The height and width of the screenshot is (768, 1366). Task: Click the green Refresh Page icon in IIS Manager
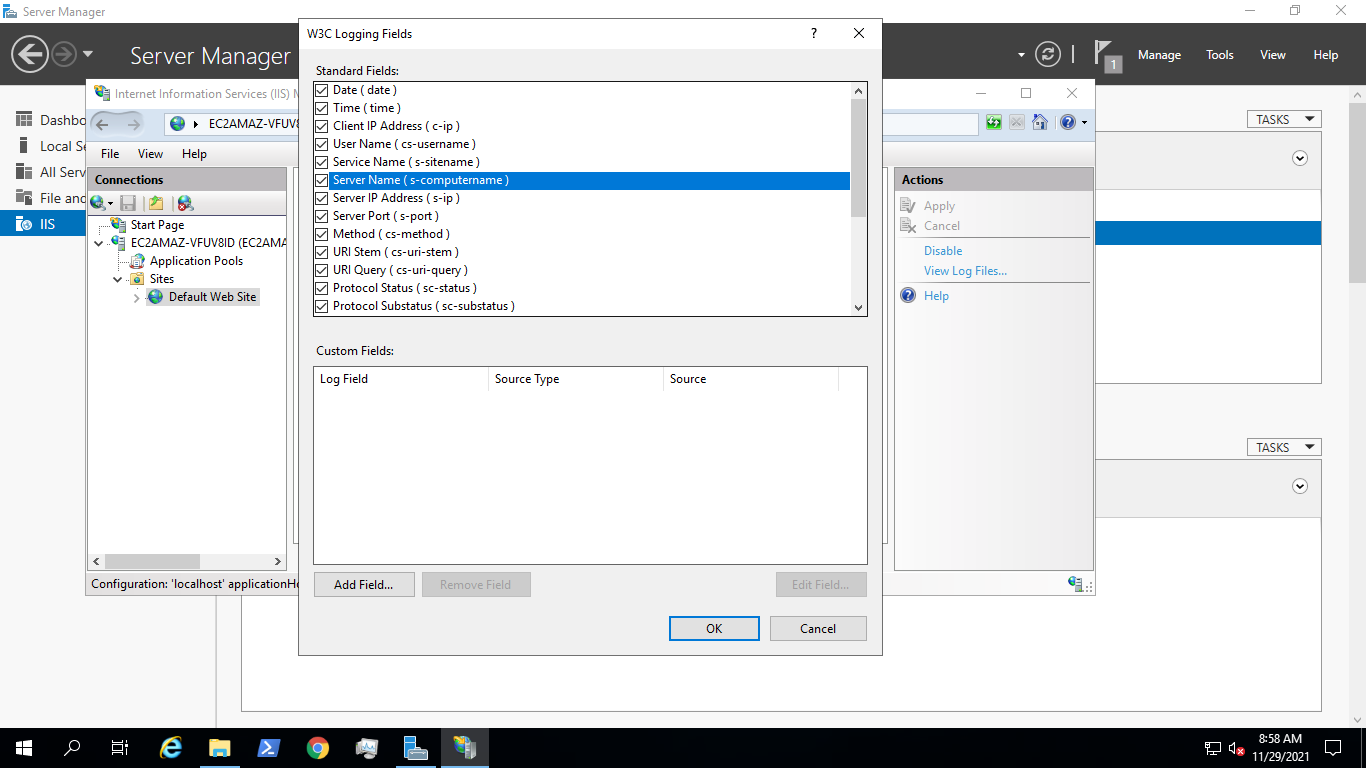[993, 122]
